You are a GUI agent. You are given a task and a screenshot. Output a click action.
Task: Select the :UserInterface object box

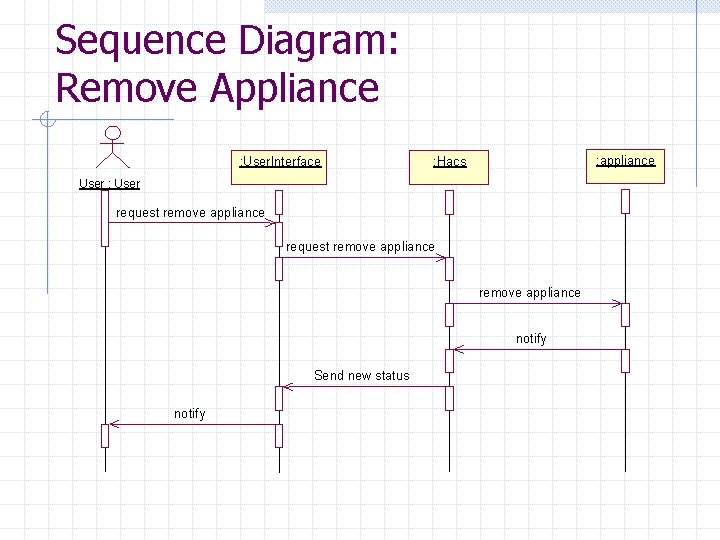click(279, 167)
